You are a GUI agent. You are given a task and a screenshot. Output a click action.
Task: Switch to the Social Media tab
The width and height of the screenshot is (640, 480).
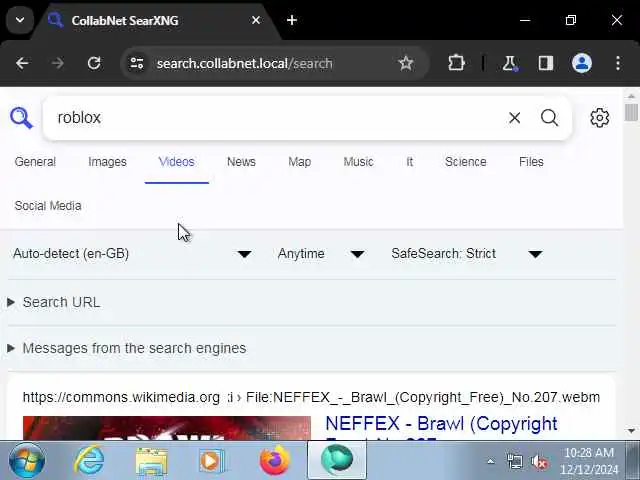pyautogui.click(x=48, y=206)
